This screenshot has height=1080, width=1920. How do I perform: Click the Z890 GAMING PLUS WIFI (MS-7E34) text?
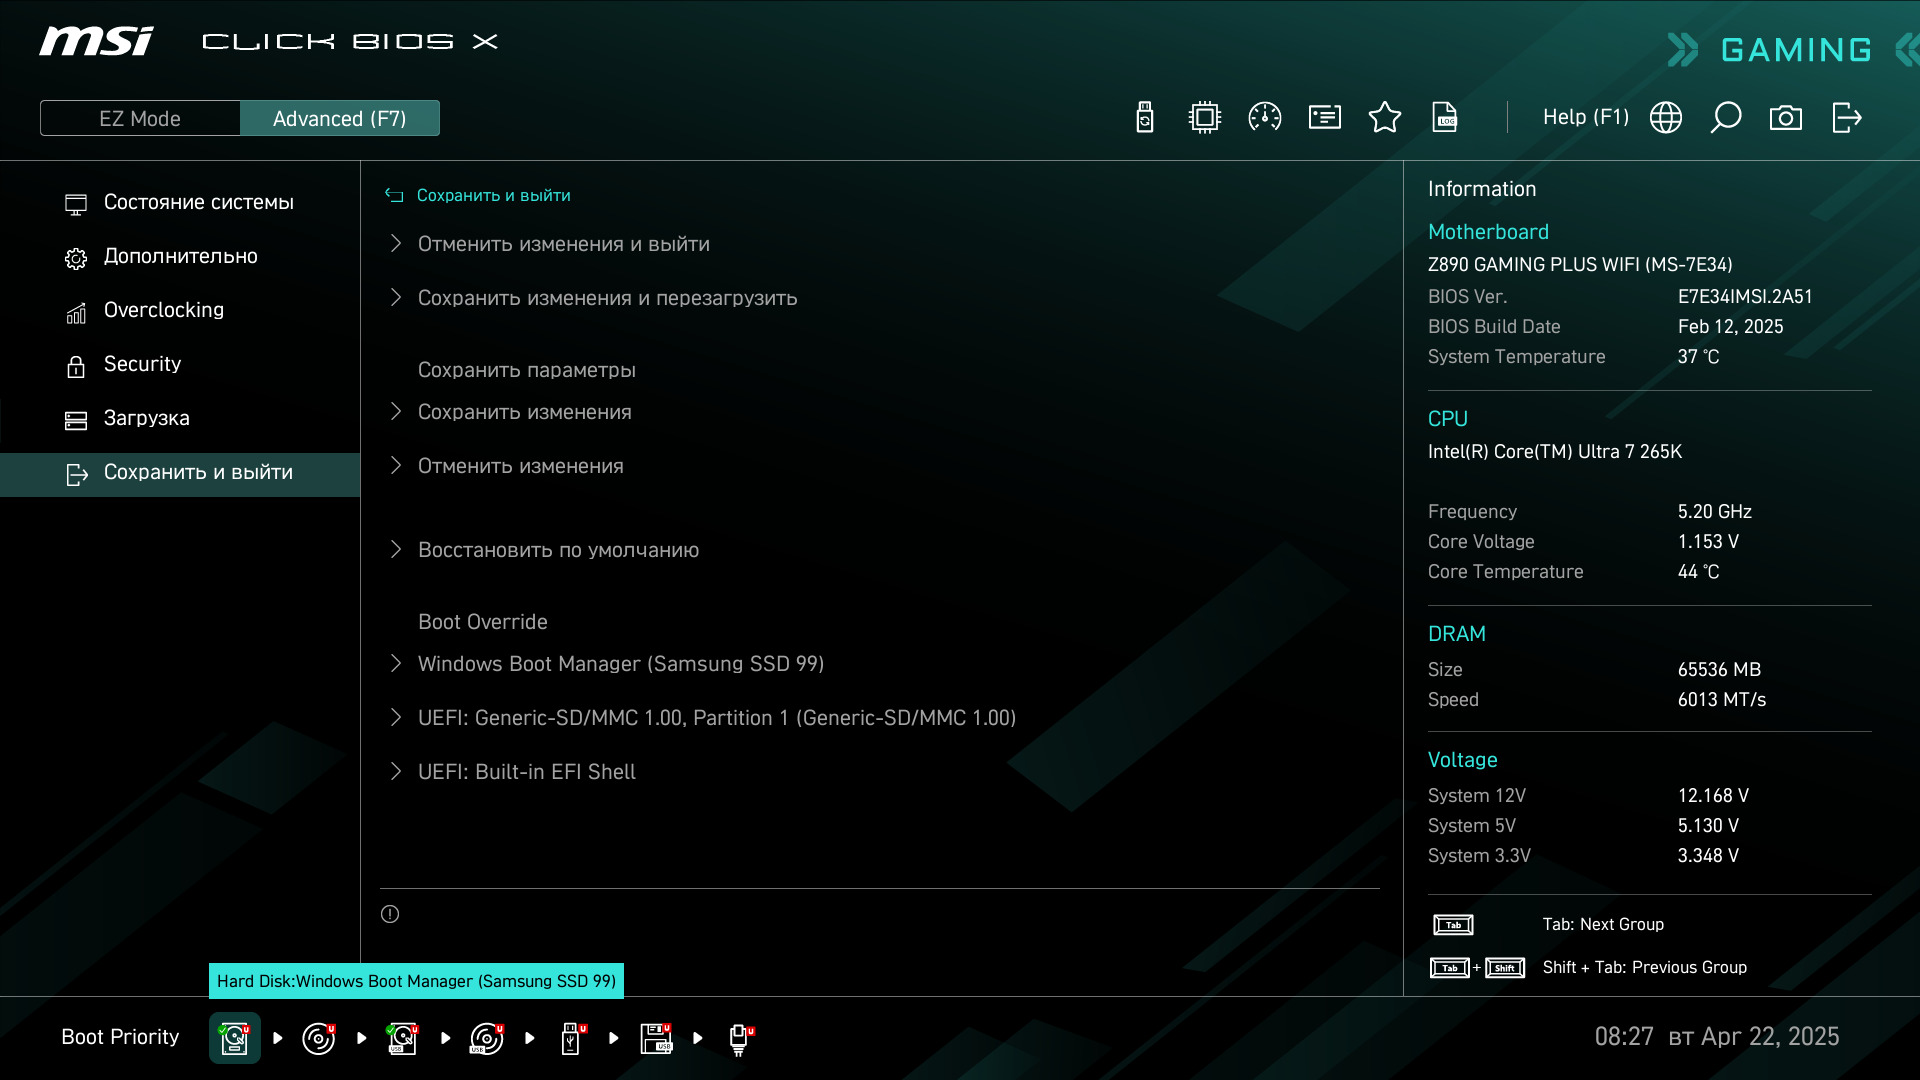pos(1580,265)
